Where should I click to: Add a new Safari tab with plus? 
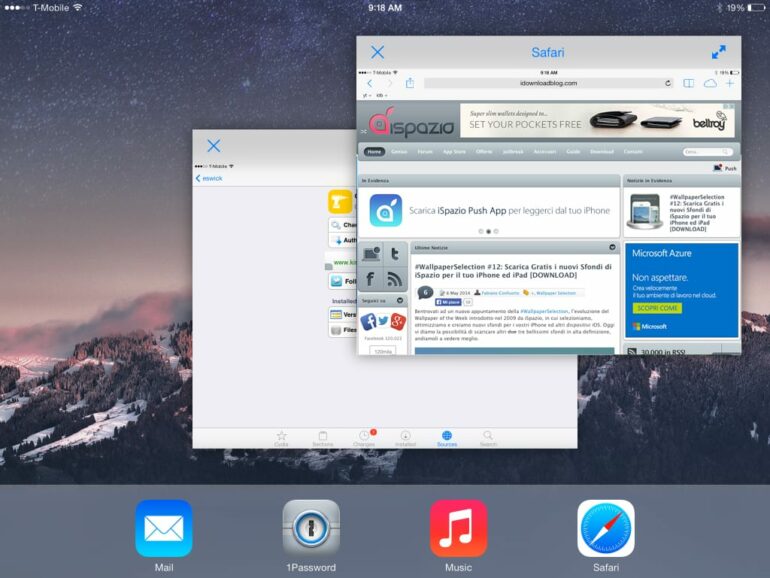(x=730, y=83)
